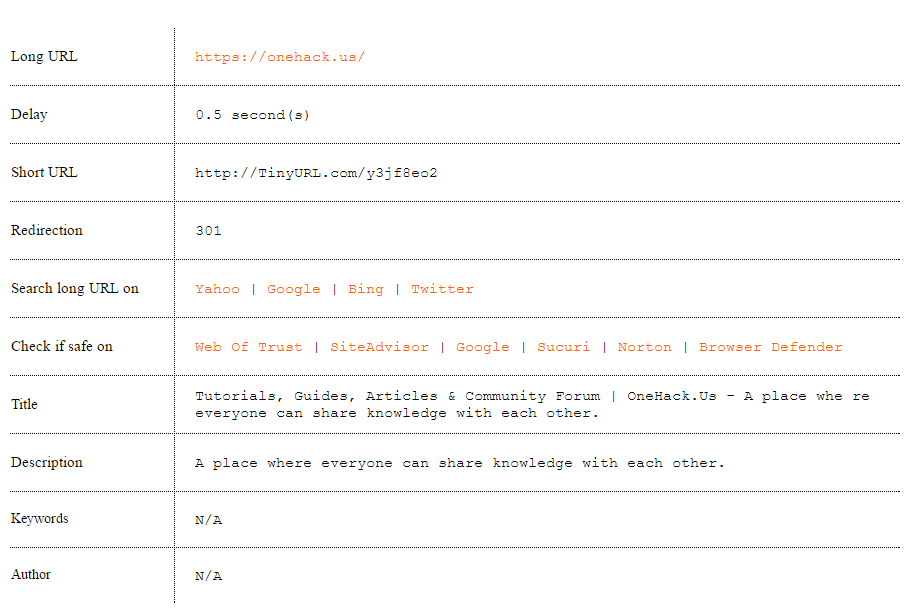Click Google in the Check if safe row
Screen dimensions: 914x610
tap(482, 347)
